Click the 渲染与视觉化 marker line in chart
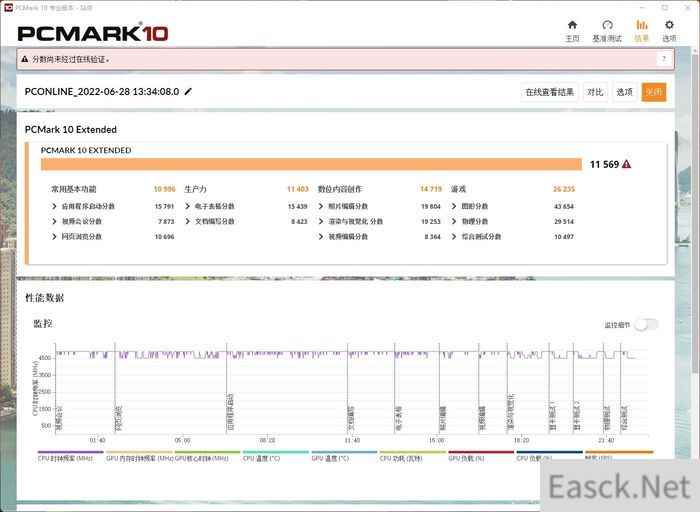Screen dimensions: 700x512 507,388
